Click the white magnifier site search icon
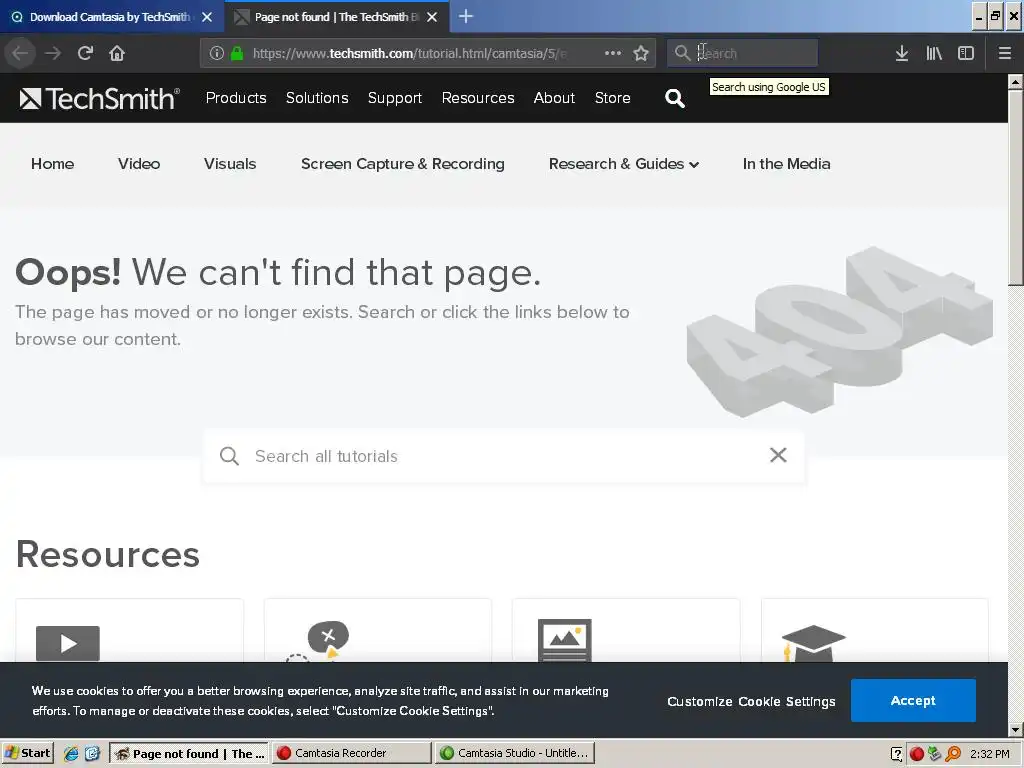1024x768 pixels. [x=675, y=99]
